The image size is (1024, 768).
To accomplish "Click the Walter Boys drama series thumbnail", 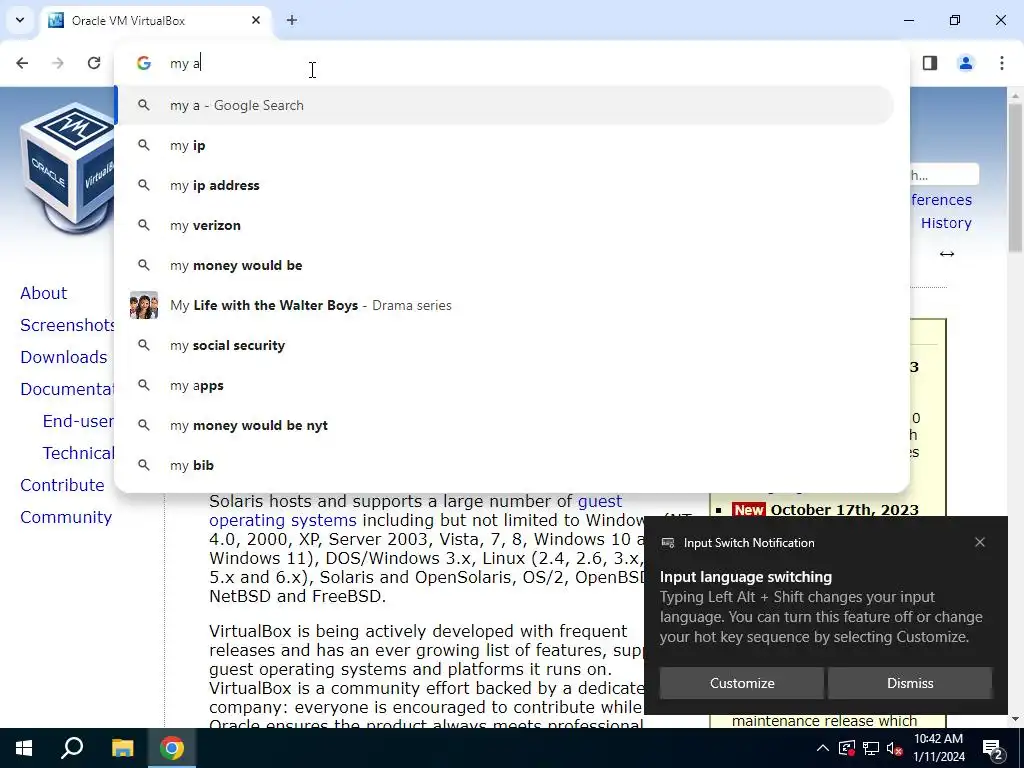I will point(144,305).
